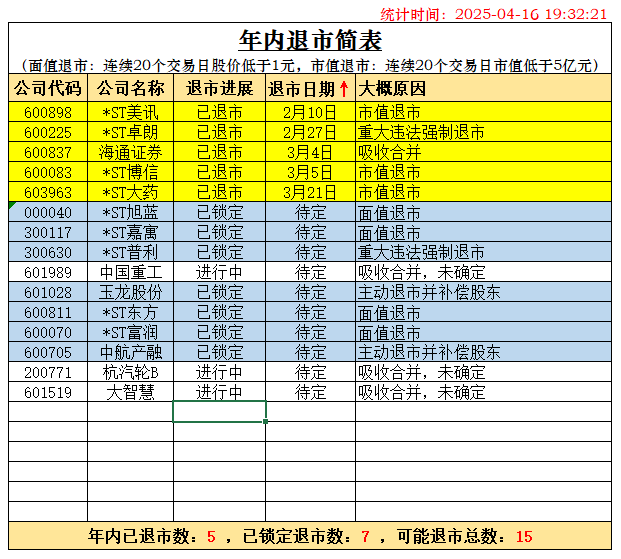This screenshot has height=559, width=621.
Task: Select the 退市进展 header cell
Action: (219, 88)
